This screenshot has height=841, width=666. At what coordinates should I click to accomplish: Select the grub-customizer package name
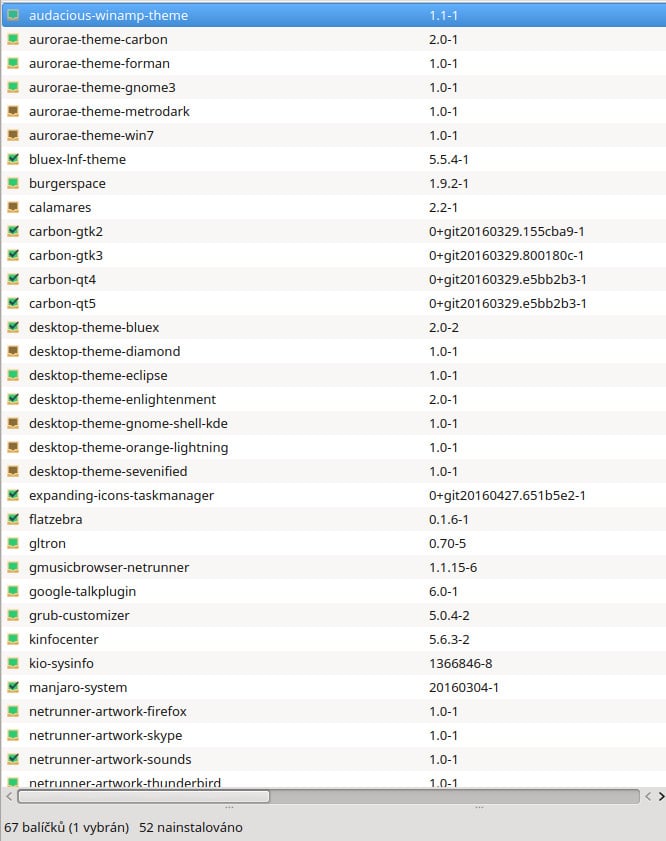(x=79, y=615)
